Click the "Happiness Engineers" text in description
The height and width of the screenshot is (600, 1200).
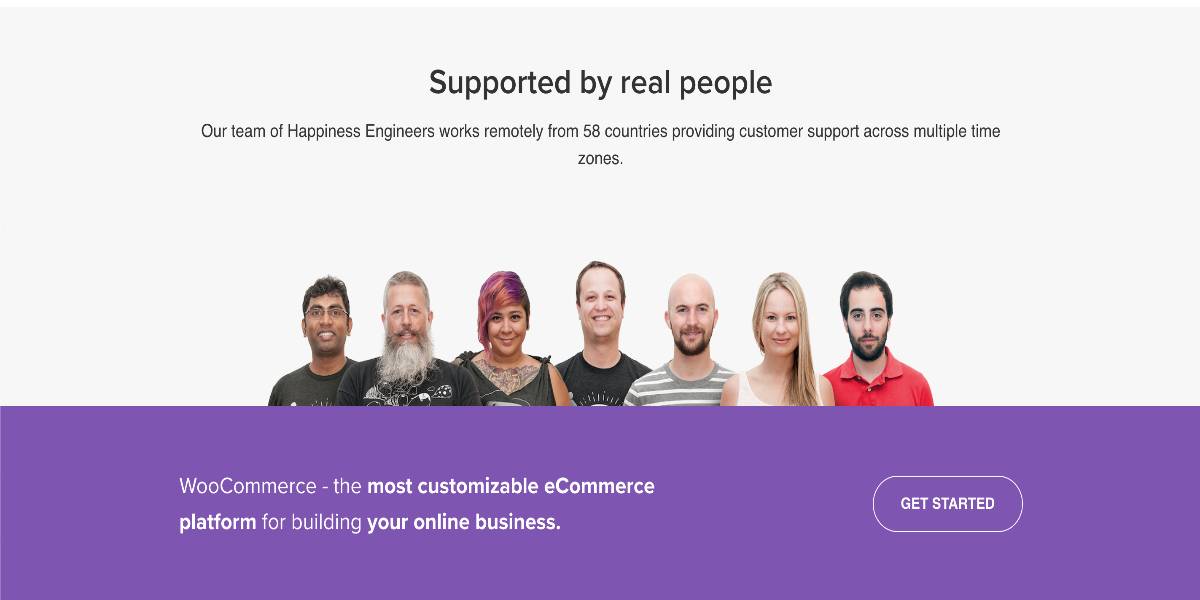click(x=361, y=131)
